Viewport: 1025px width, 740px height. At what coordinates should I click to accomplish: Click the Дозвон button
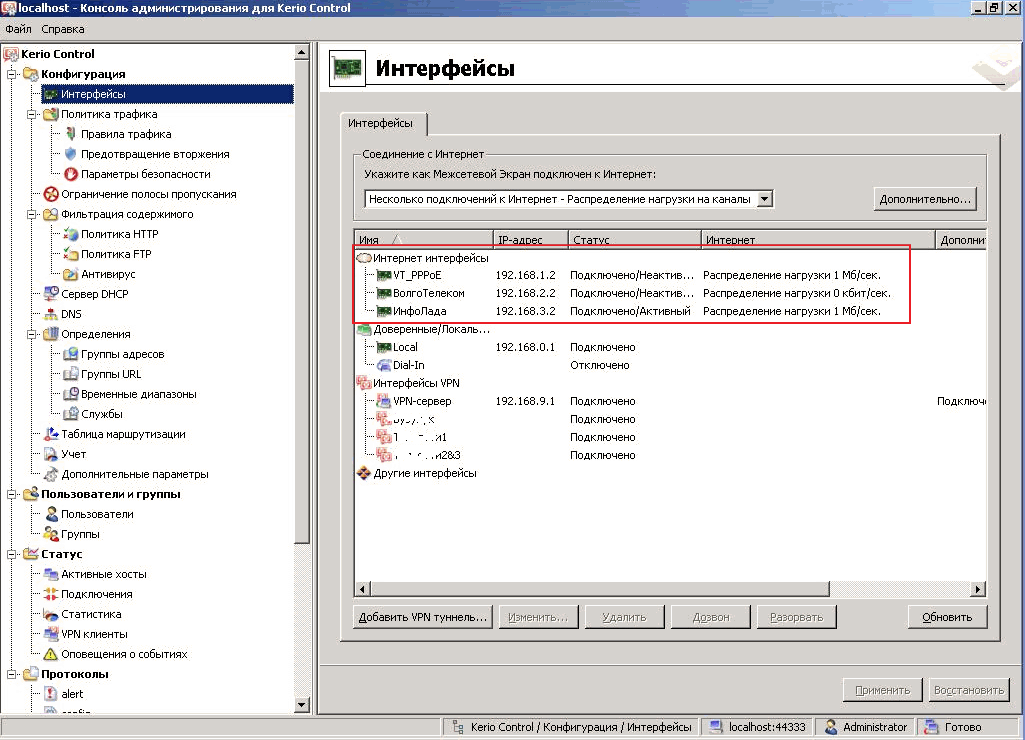[x=711, y=617]
